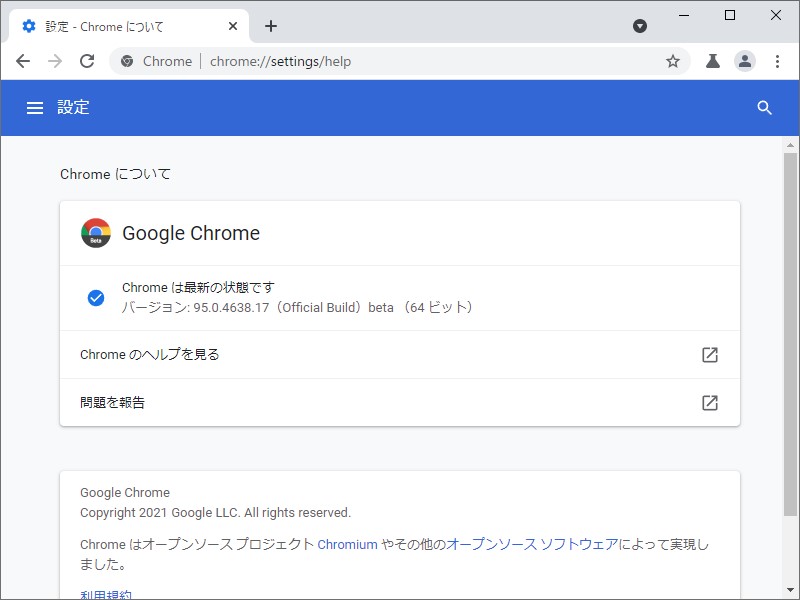Click the external link icon next to Chrome のヘルプを見る
The height and width of the screenshot is (600, 800).
coord(710,354)
